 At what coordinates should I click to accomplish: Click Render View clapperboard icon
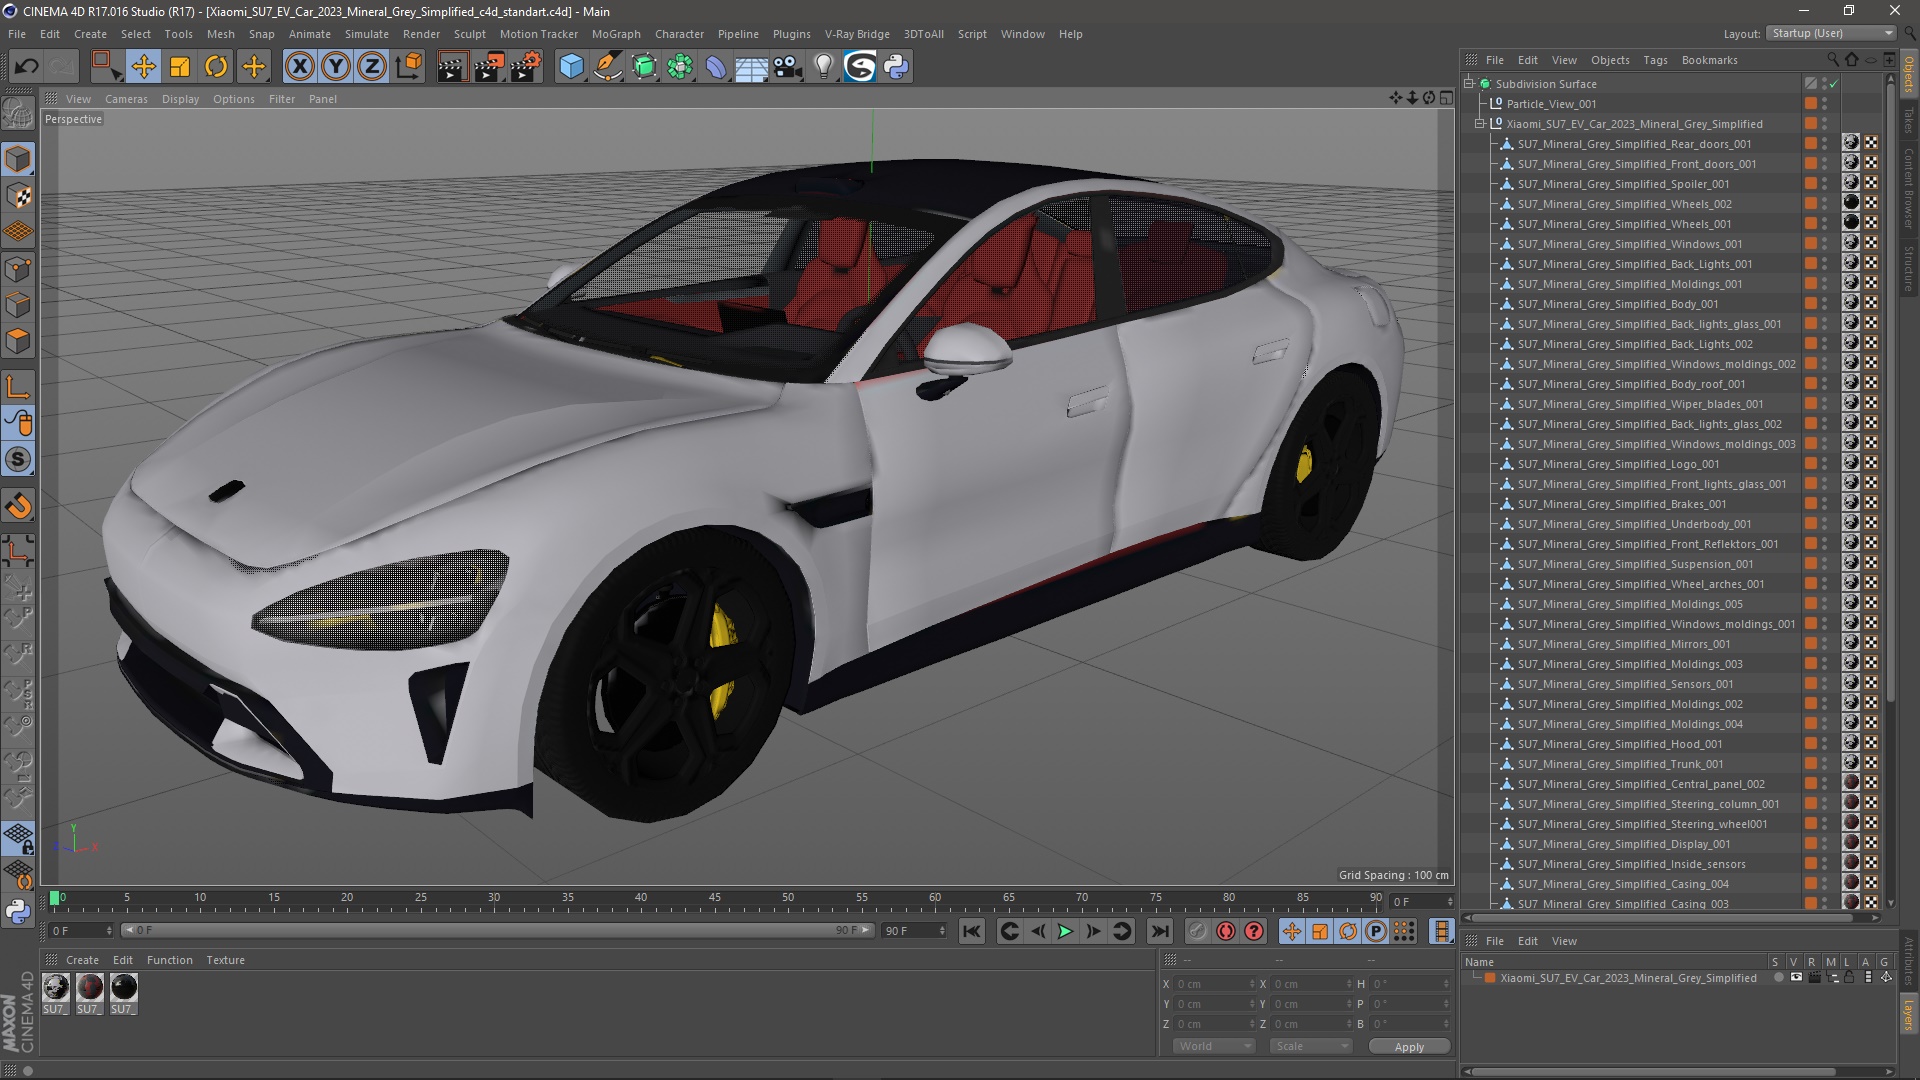tap(452, 67)
